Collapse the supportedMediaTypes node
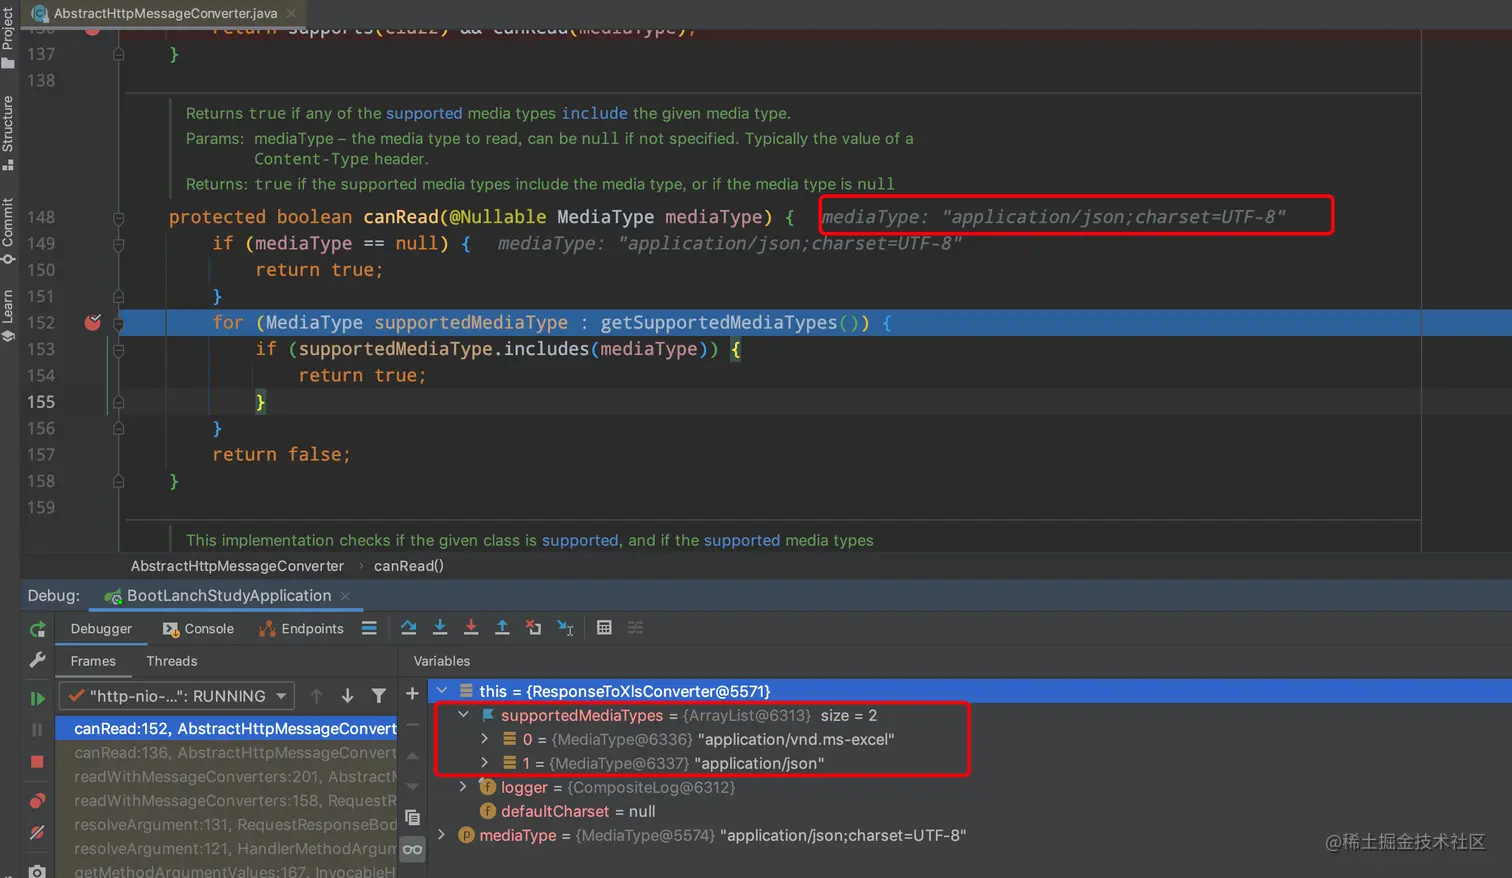Screen dimensions: 1512x878 463,715
